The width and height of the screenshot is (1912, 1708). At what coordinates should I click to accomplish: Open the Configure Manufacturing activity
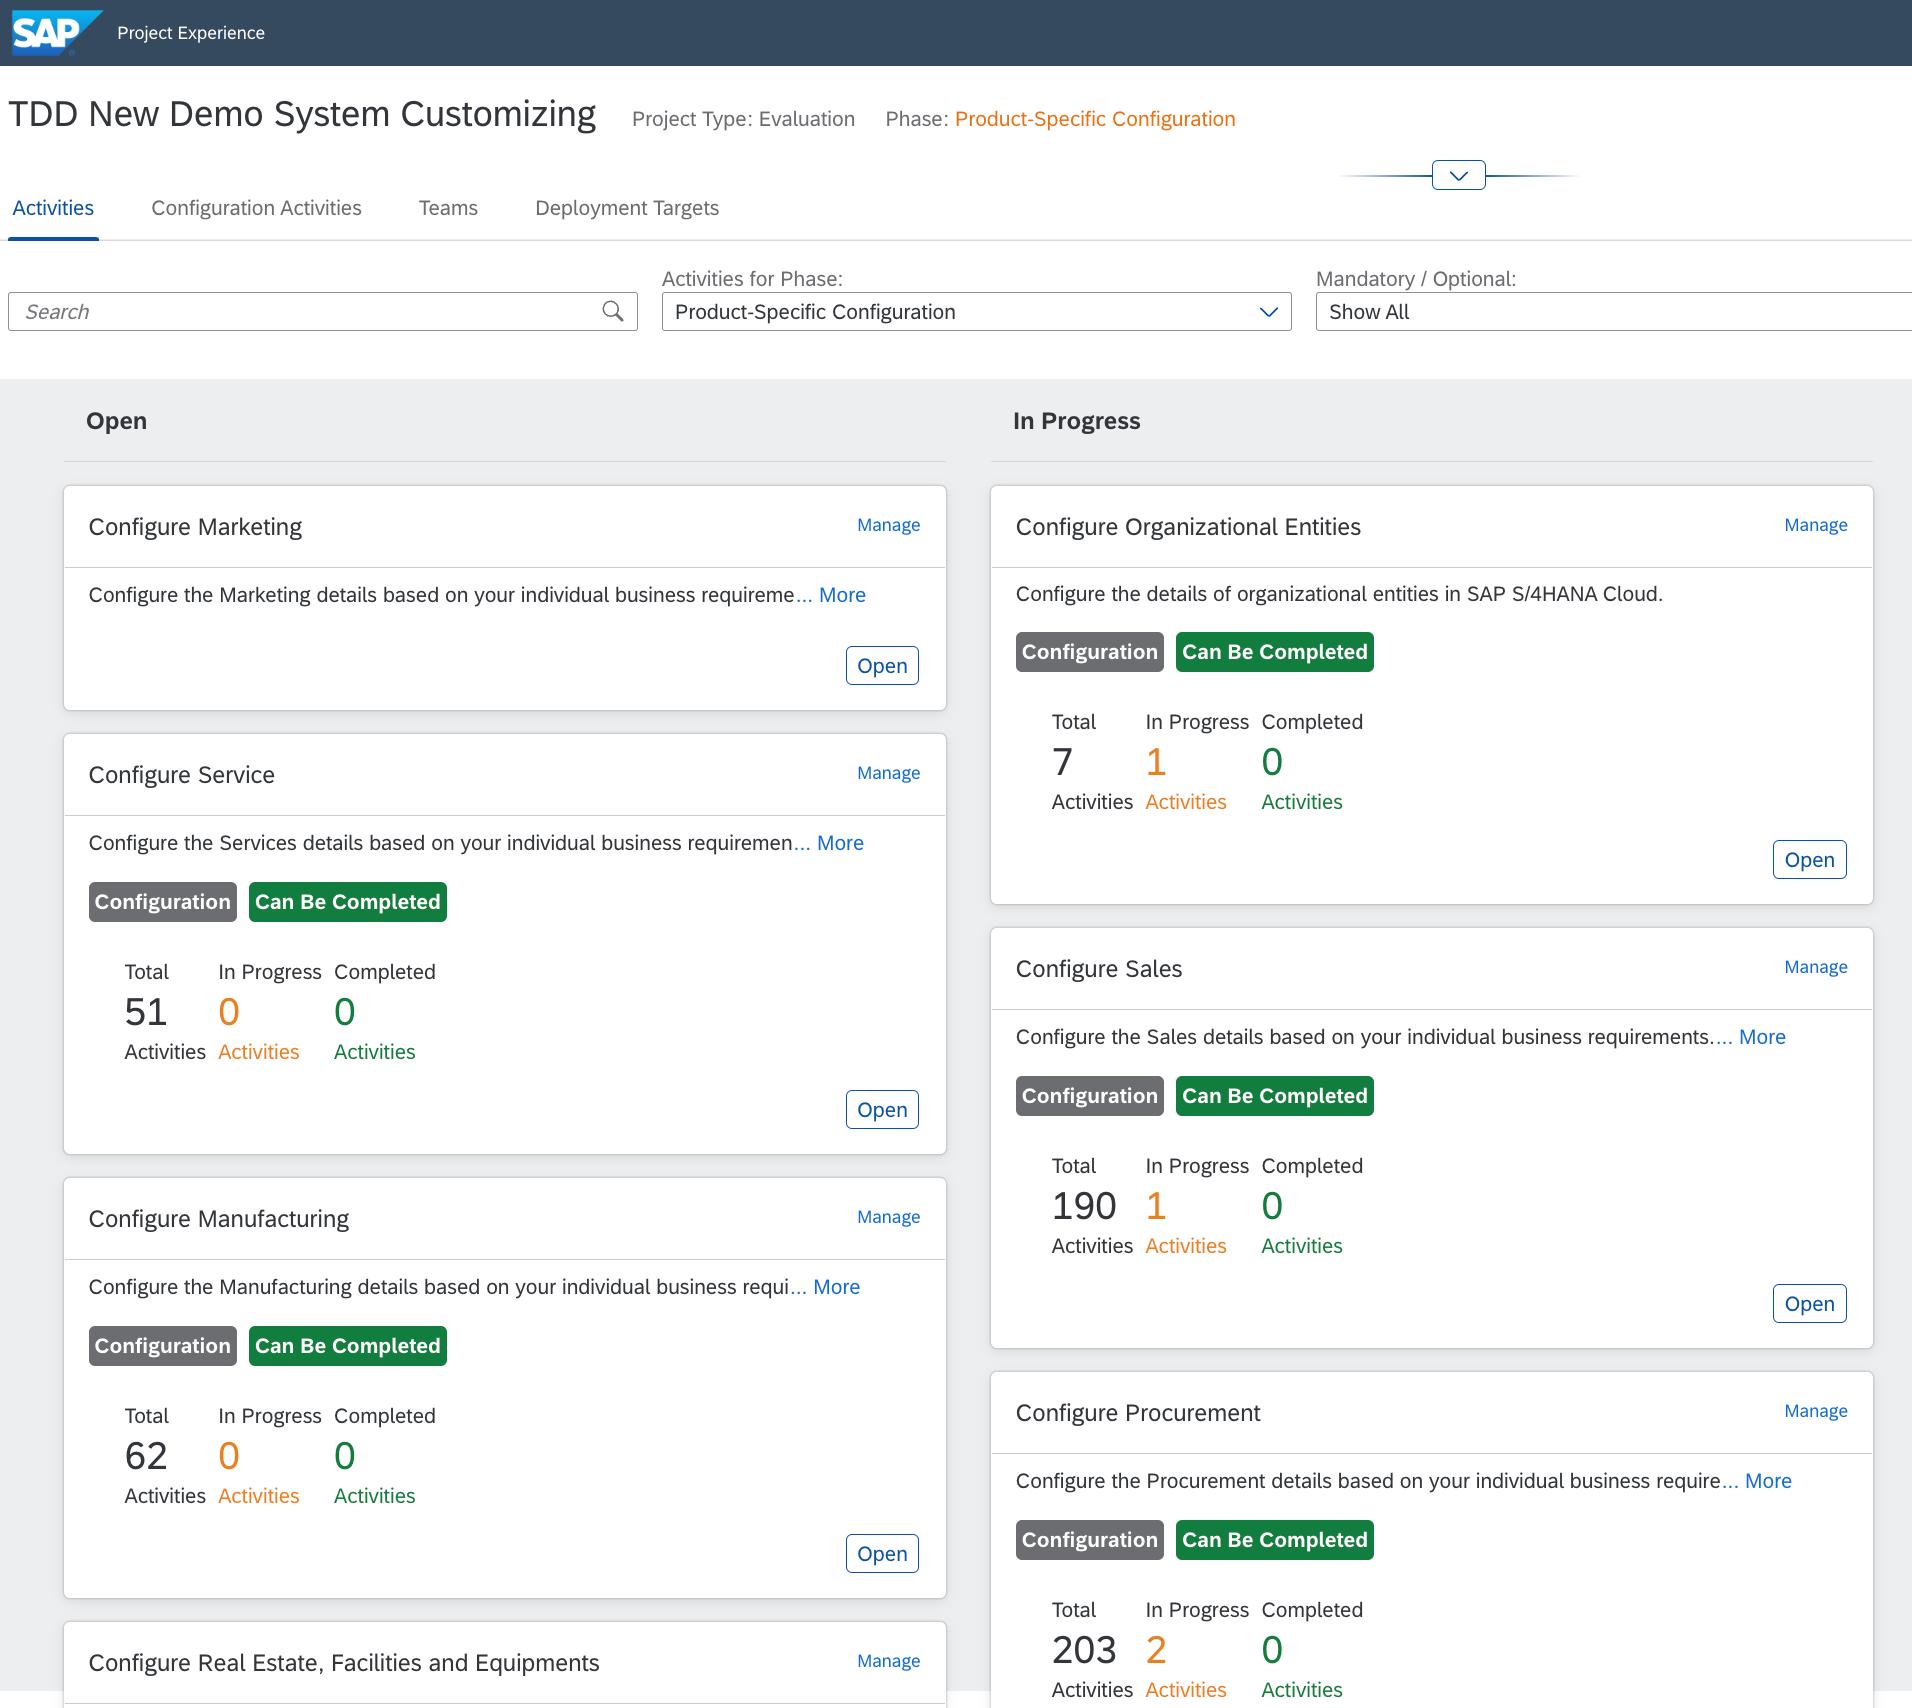click(x=882, y=1554)
